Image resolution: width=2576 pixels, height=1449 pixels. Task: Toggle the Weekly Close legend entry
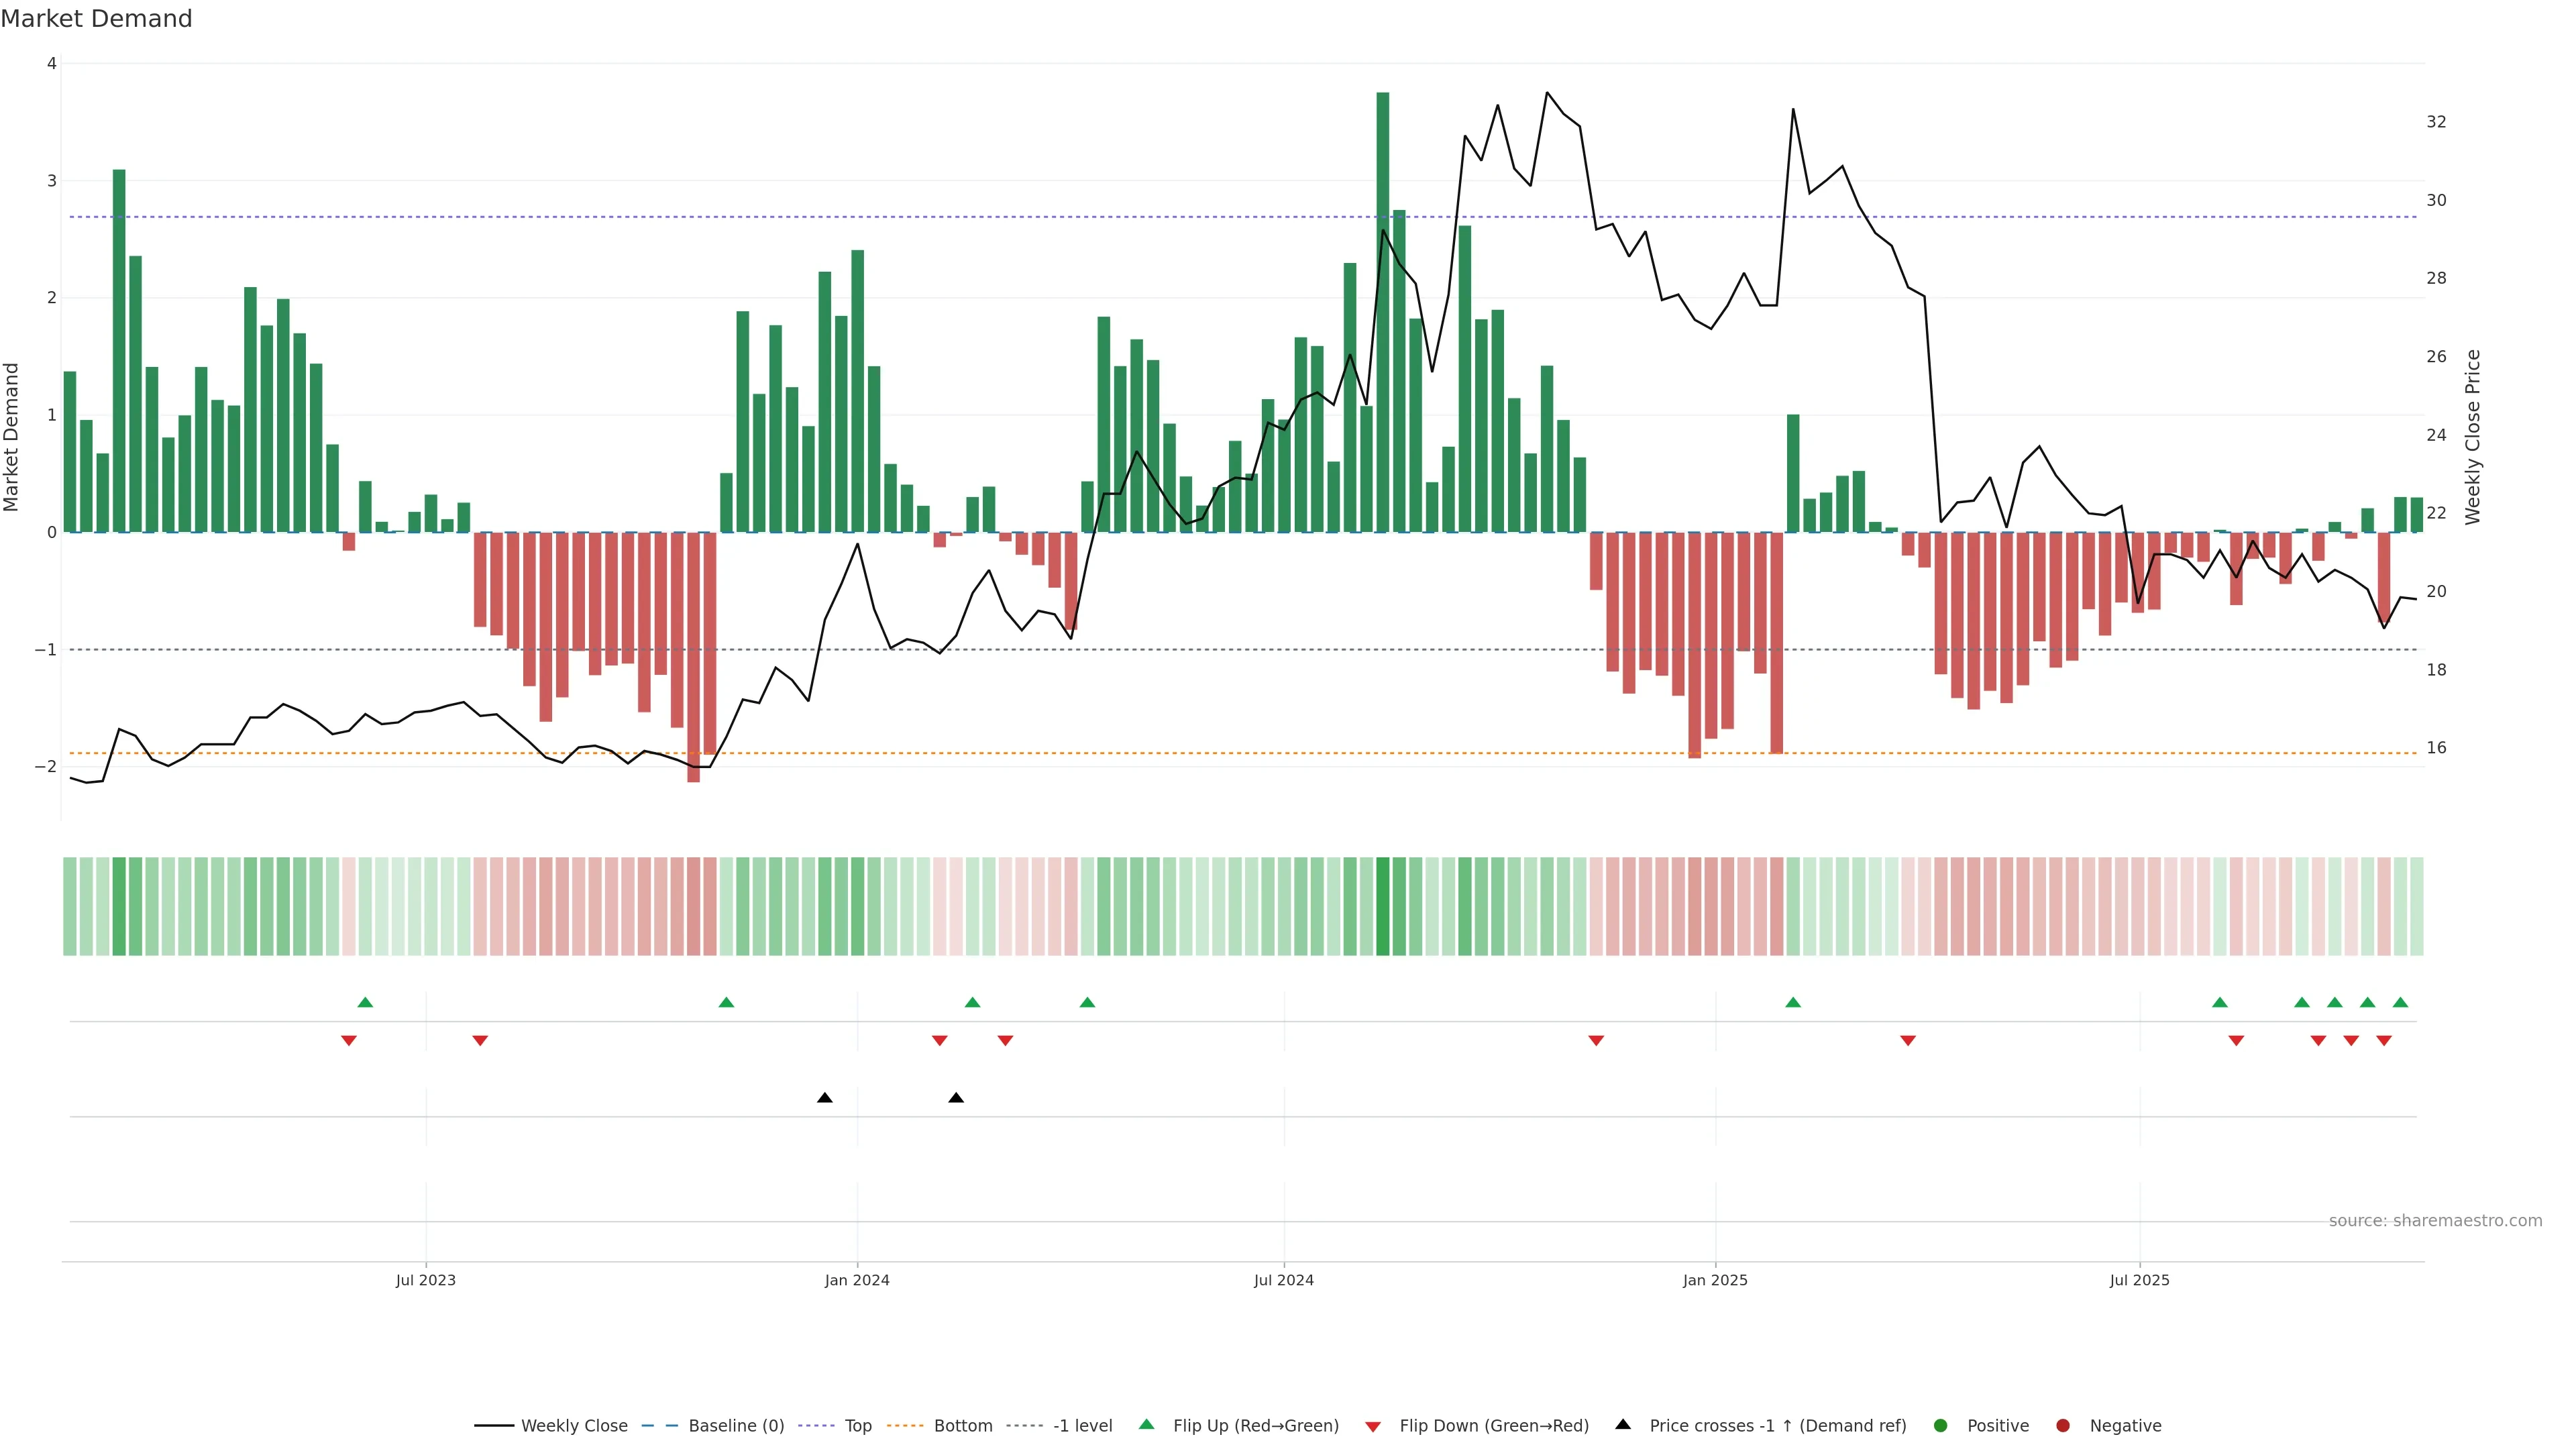pyautogui.click(x=574, y=1425)
